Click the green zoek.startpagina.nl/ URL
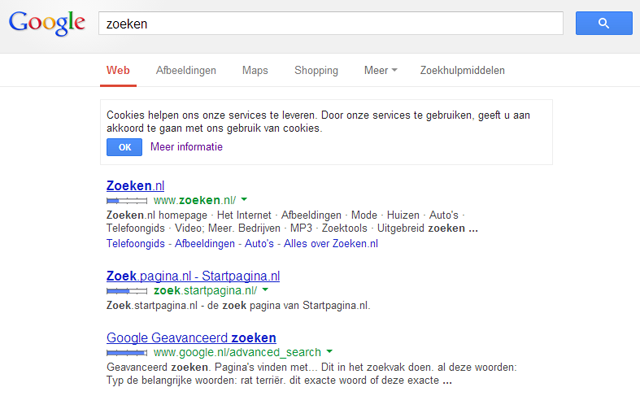 pos(205,290)
